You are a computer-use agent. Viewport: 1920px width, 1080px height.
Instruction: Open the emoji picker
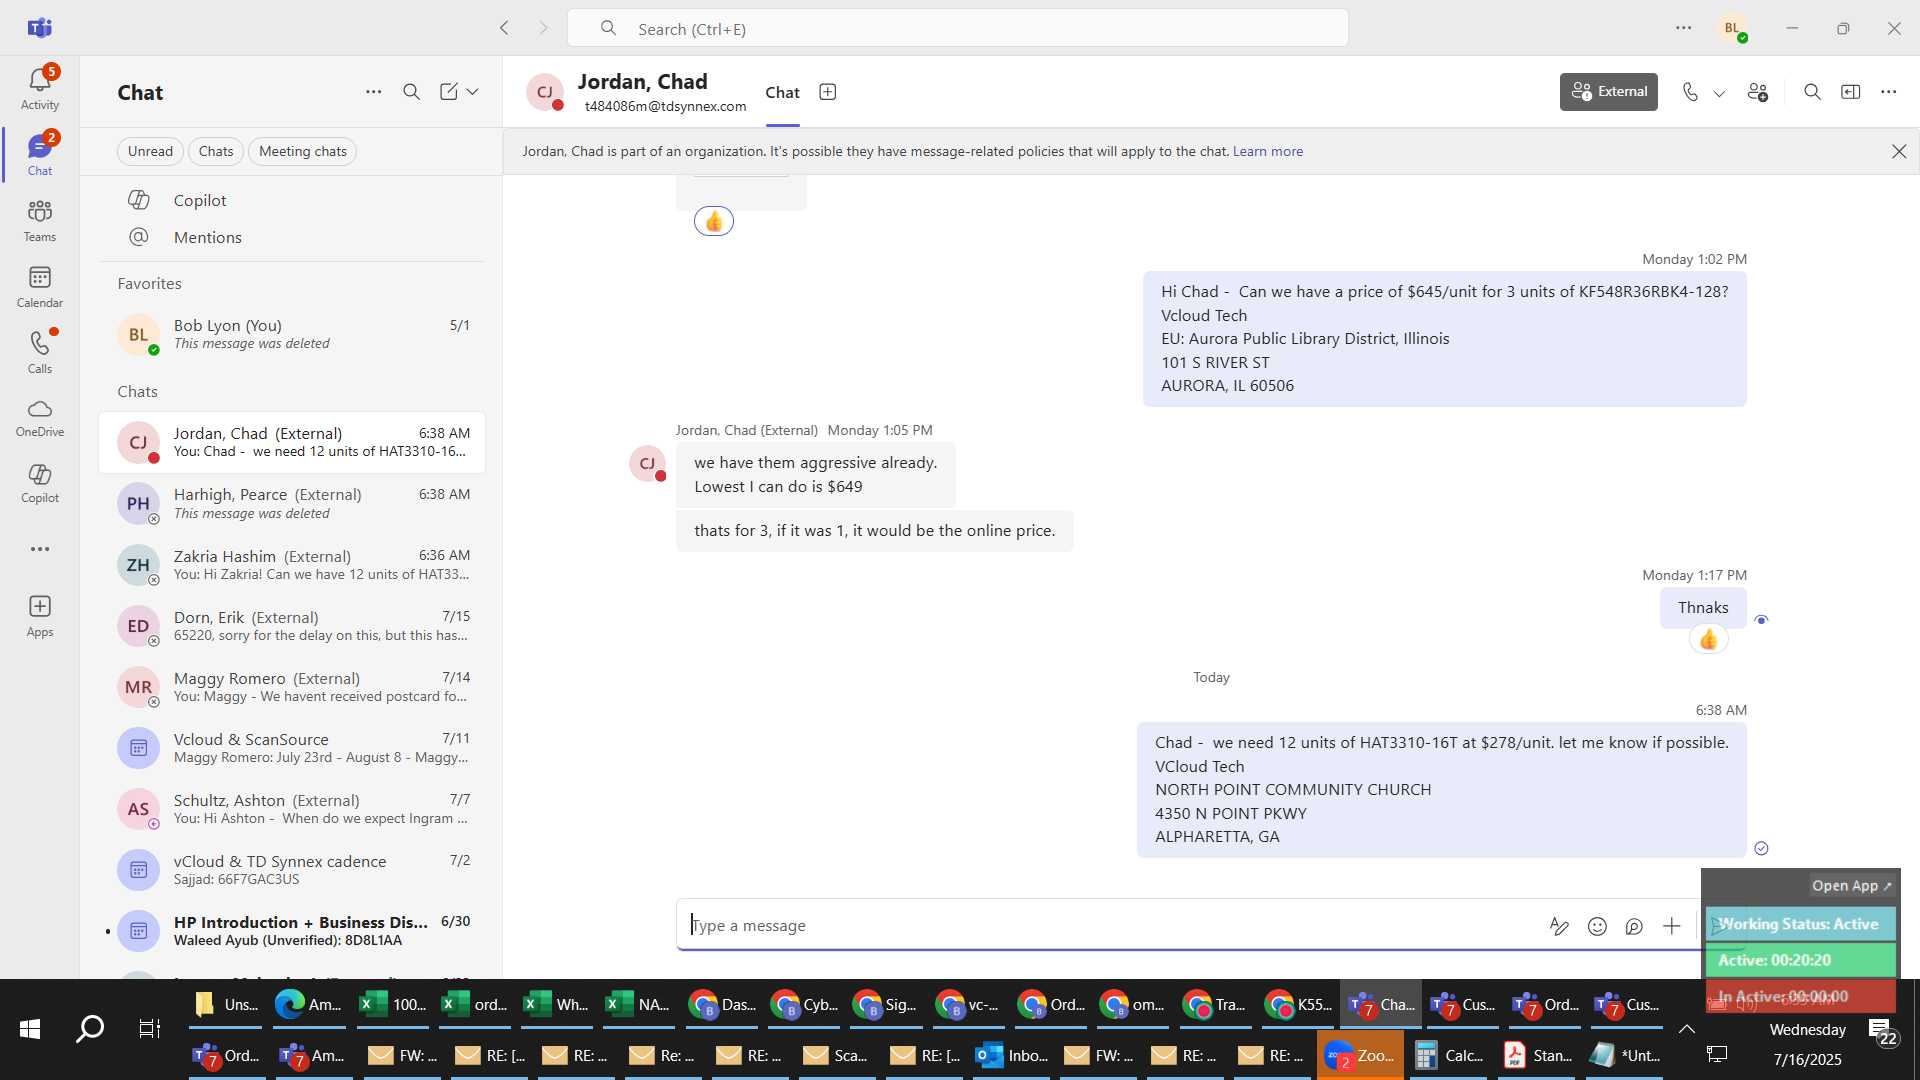(1597, 926)
